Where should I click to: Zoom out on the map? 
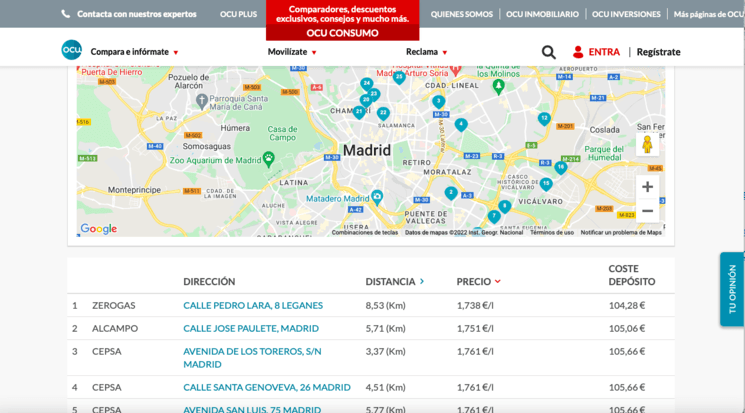click(x=647, y=211)
